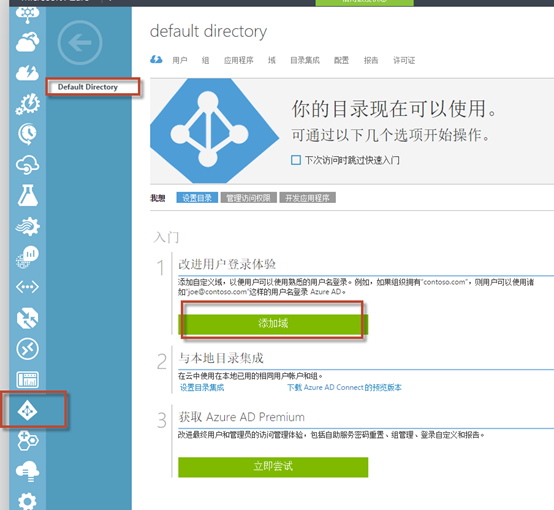Open the remote app circle icon in sidebar
Screen dimensions: 554x510
[28, 349]
